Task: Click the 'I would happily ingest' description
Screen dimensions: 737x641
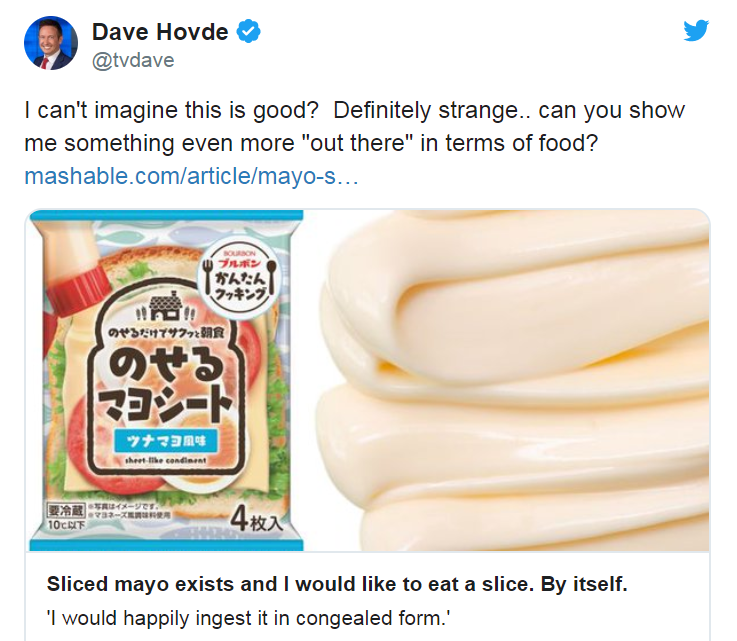Action: [x=248, y=618]
